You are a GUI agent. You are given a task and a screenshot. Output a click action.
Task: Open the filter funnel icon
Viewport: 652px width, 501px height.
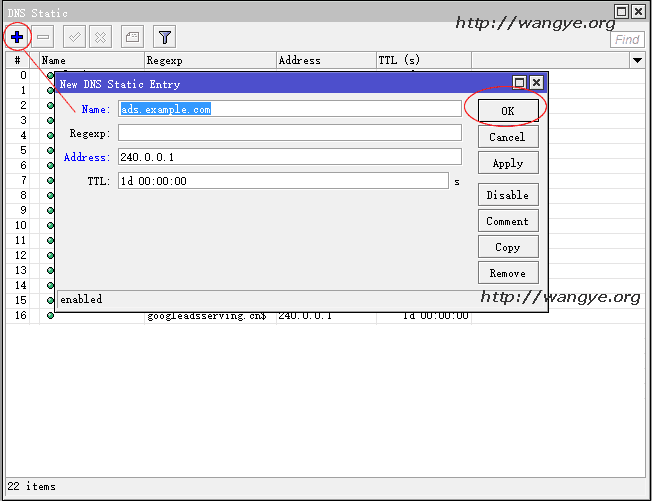tap(165, 37)
